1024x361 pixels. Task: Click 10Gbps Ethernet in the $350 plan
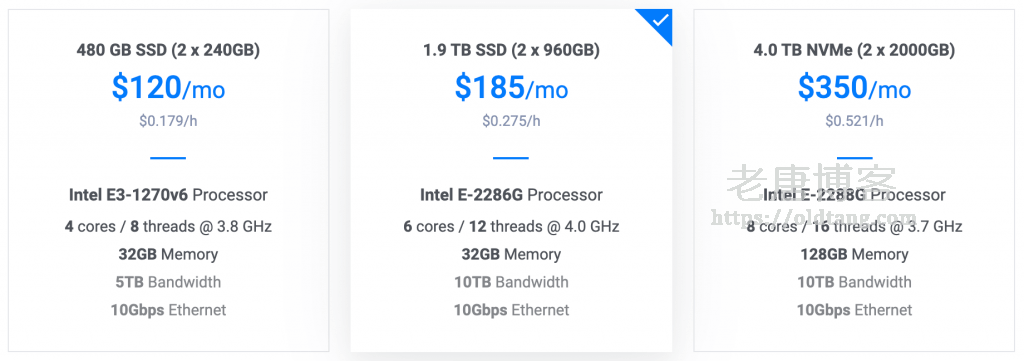pyautogui.click(x=854, y=309)
